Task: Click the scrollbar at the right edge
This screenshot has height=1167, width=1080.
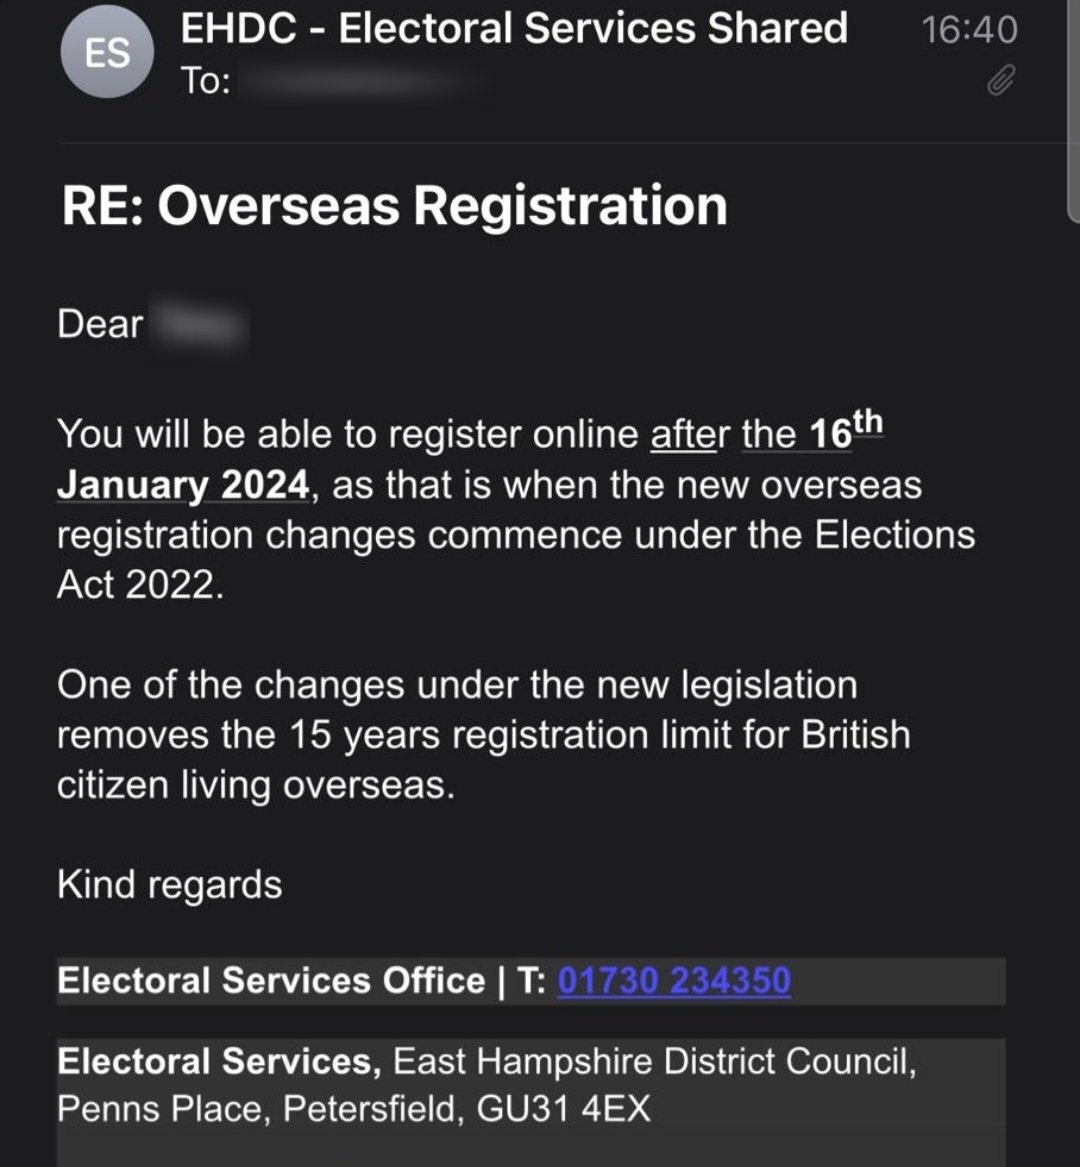Action: (x=1073, y=110)
